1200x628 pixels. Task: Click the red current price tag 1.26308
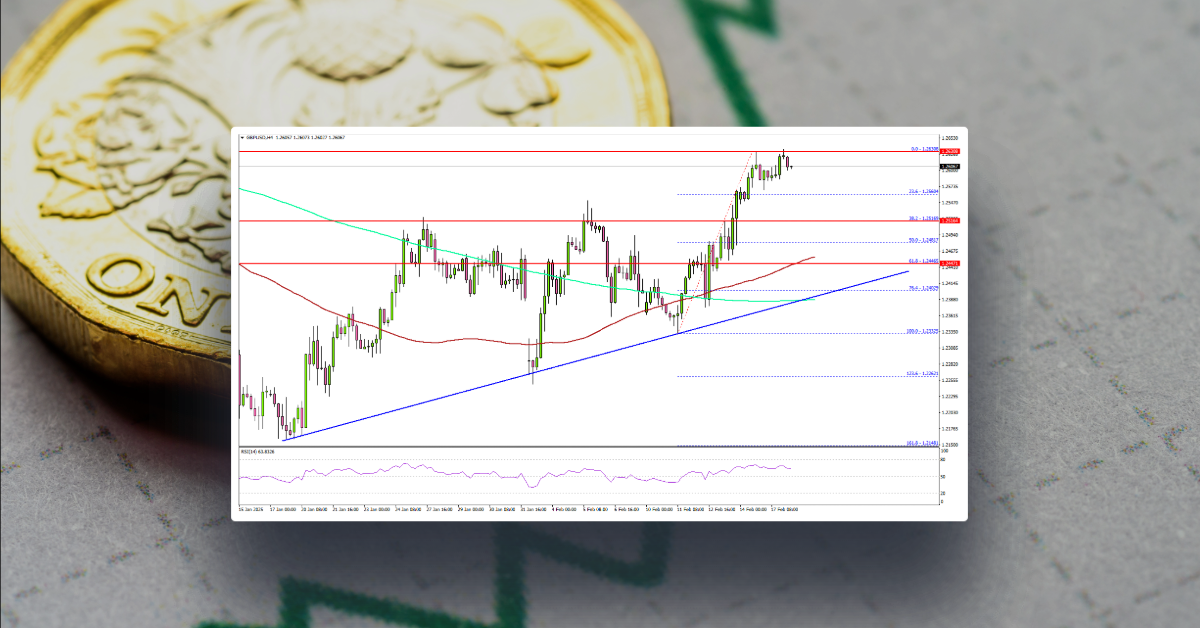pyautogui.click(x=950, y=150)
